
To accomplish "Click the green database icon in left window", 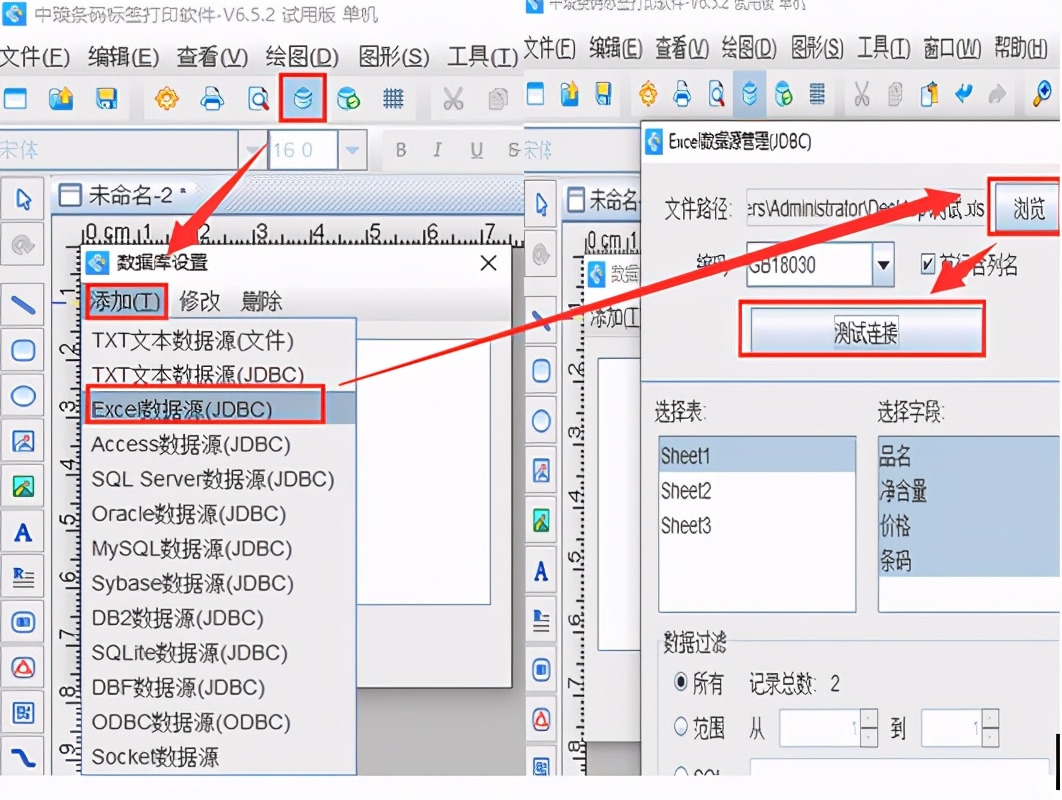I will tap(348, 99).
